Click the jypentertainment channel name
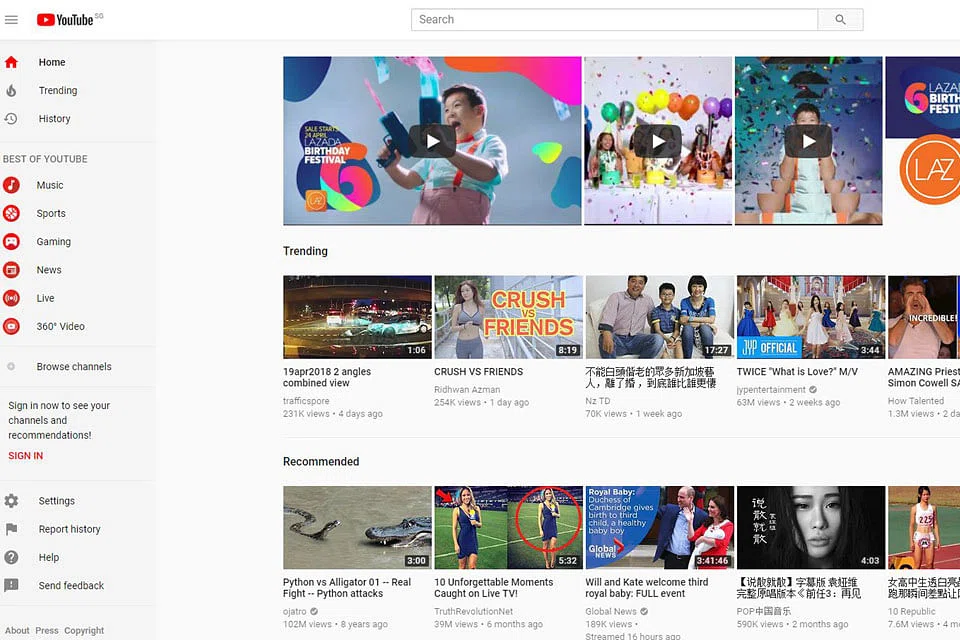Image resolution: width=960 pixels, height=640 pixels. pyautogui.click(x=771, y=390)
